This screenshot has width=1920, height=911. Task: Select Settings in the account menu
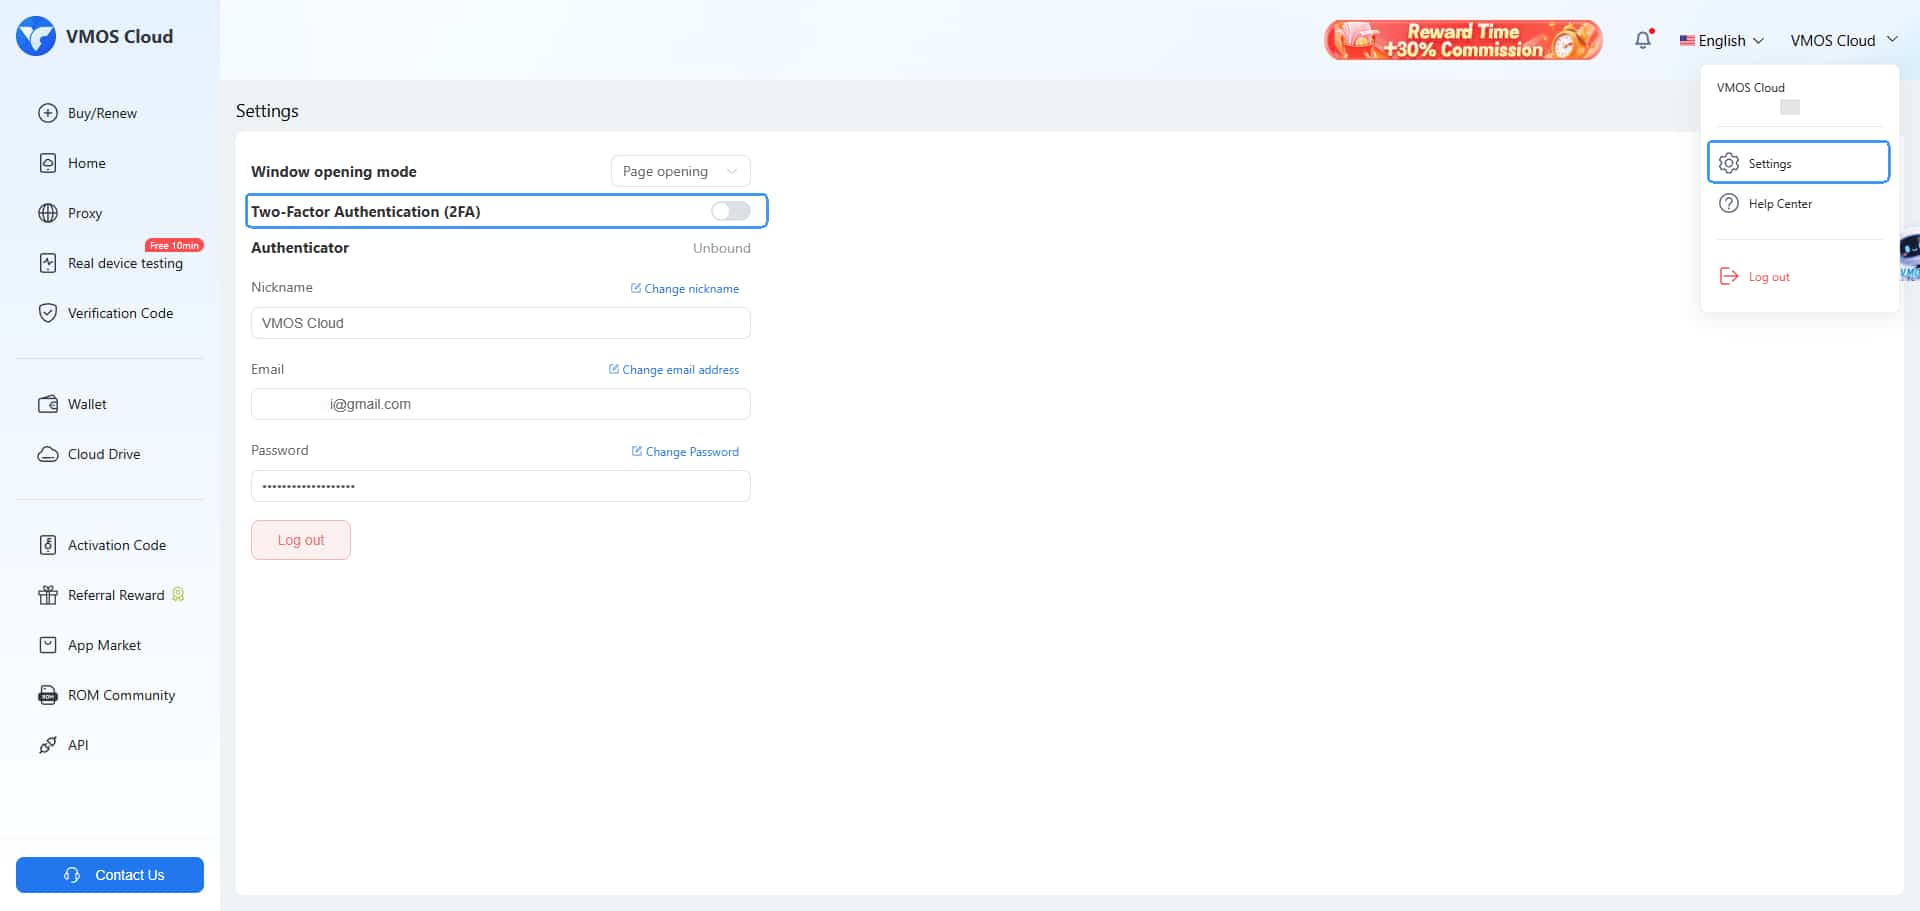1799,162
